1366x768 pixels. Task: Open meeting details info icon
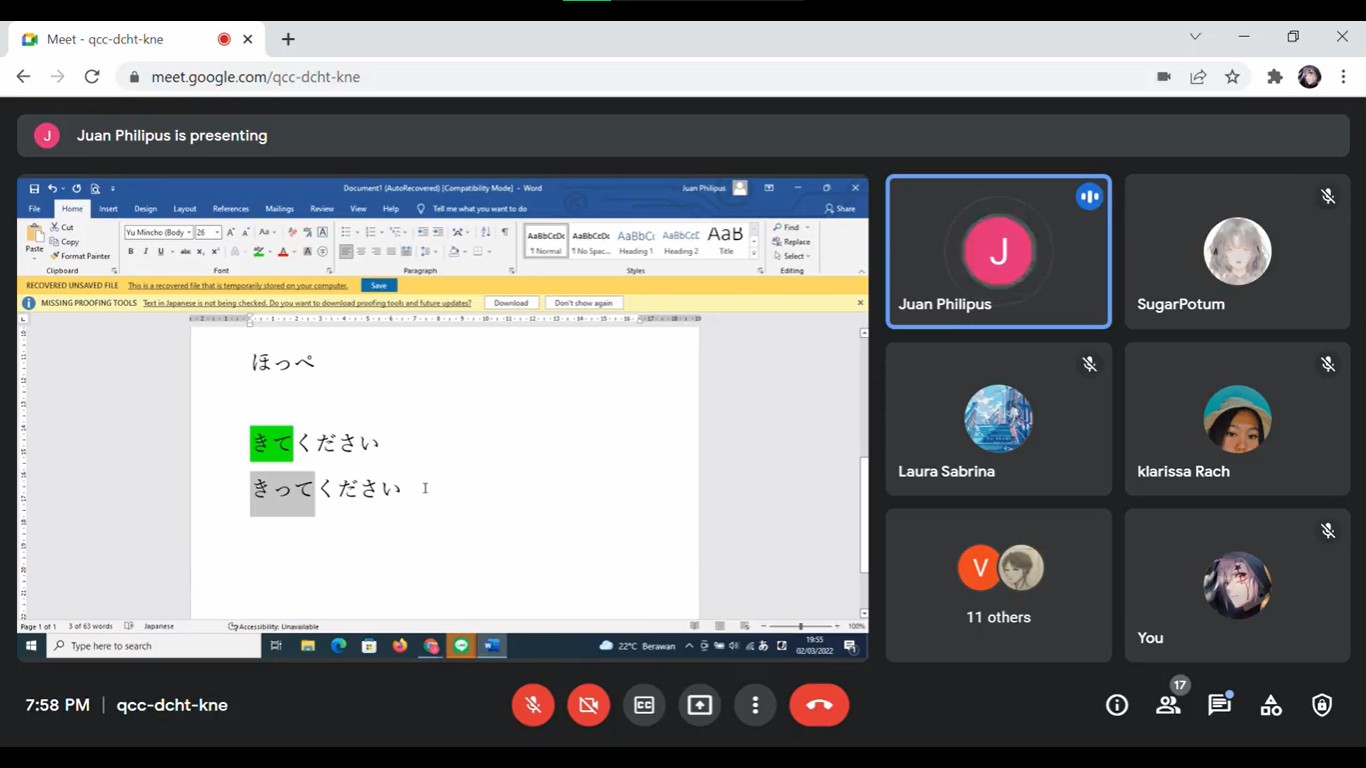click(1117, 705)
